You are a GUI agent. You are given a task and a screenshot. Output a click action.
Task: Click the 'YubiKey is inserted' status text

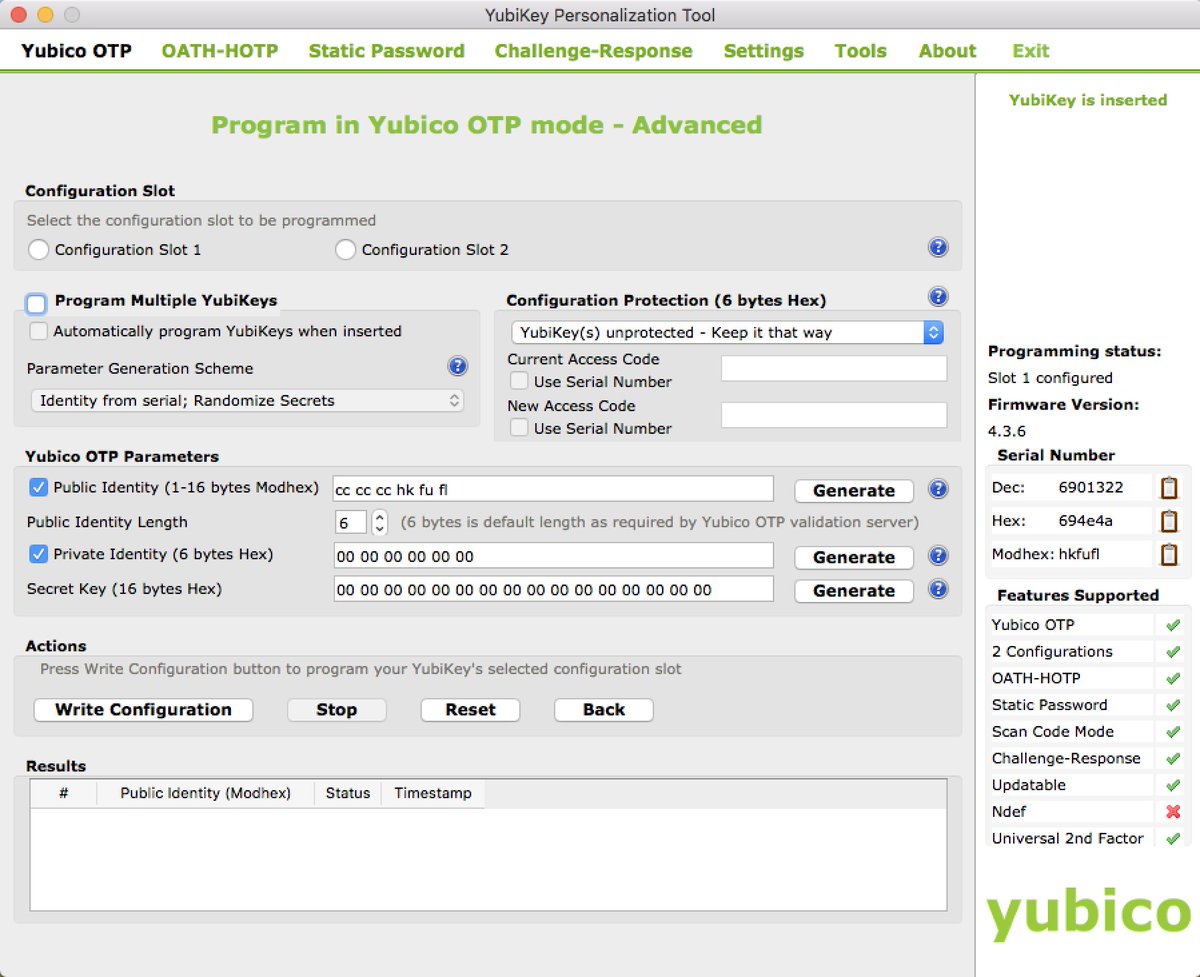[x=1088, y=100]
